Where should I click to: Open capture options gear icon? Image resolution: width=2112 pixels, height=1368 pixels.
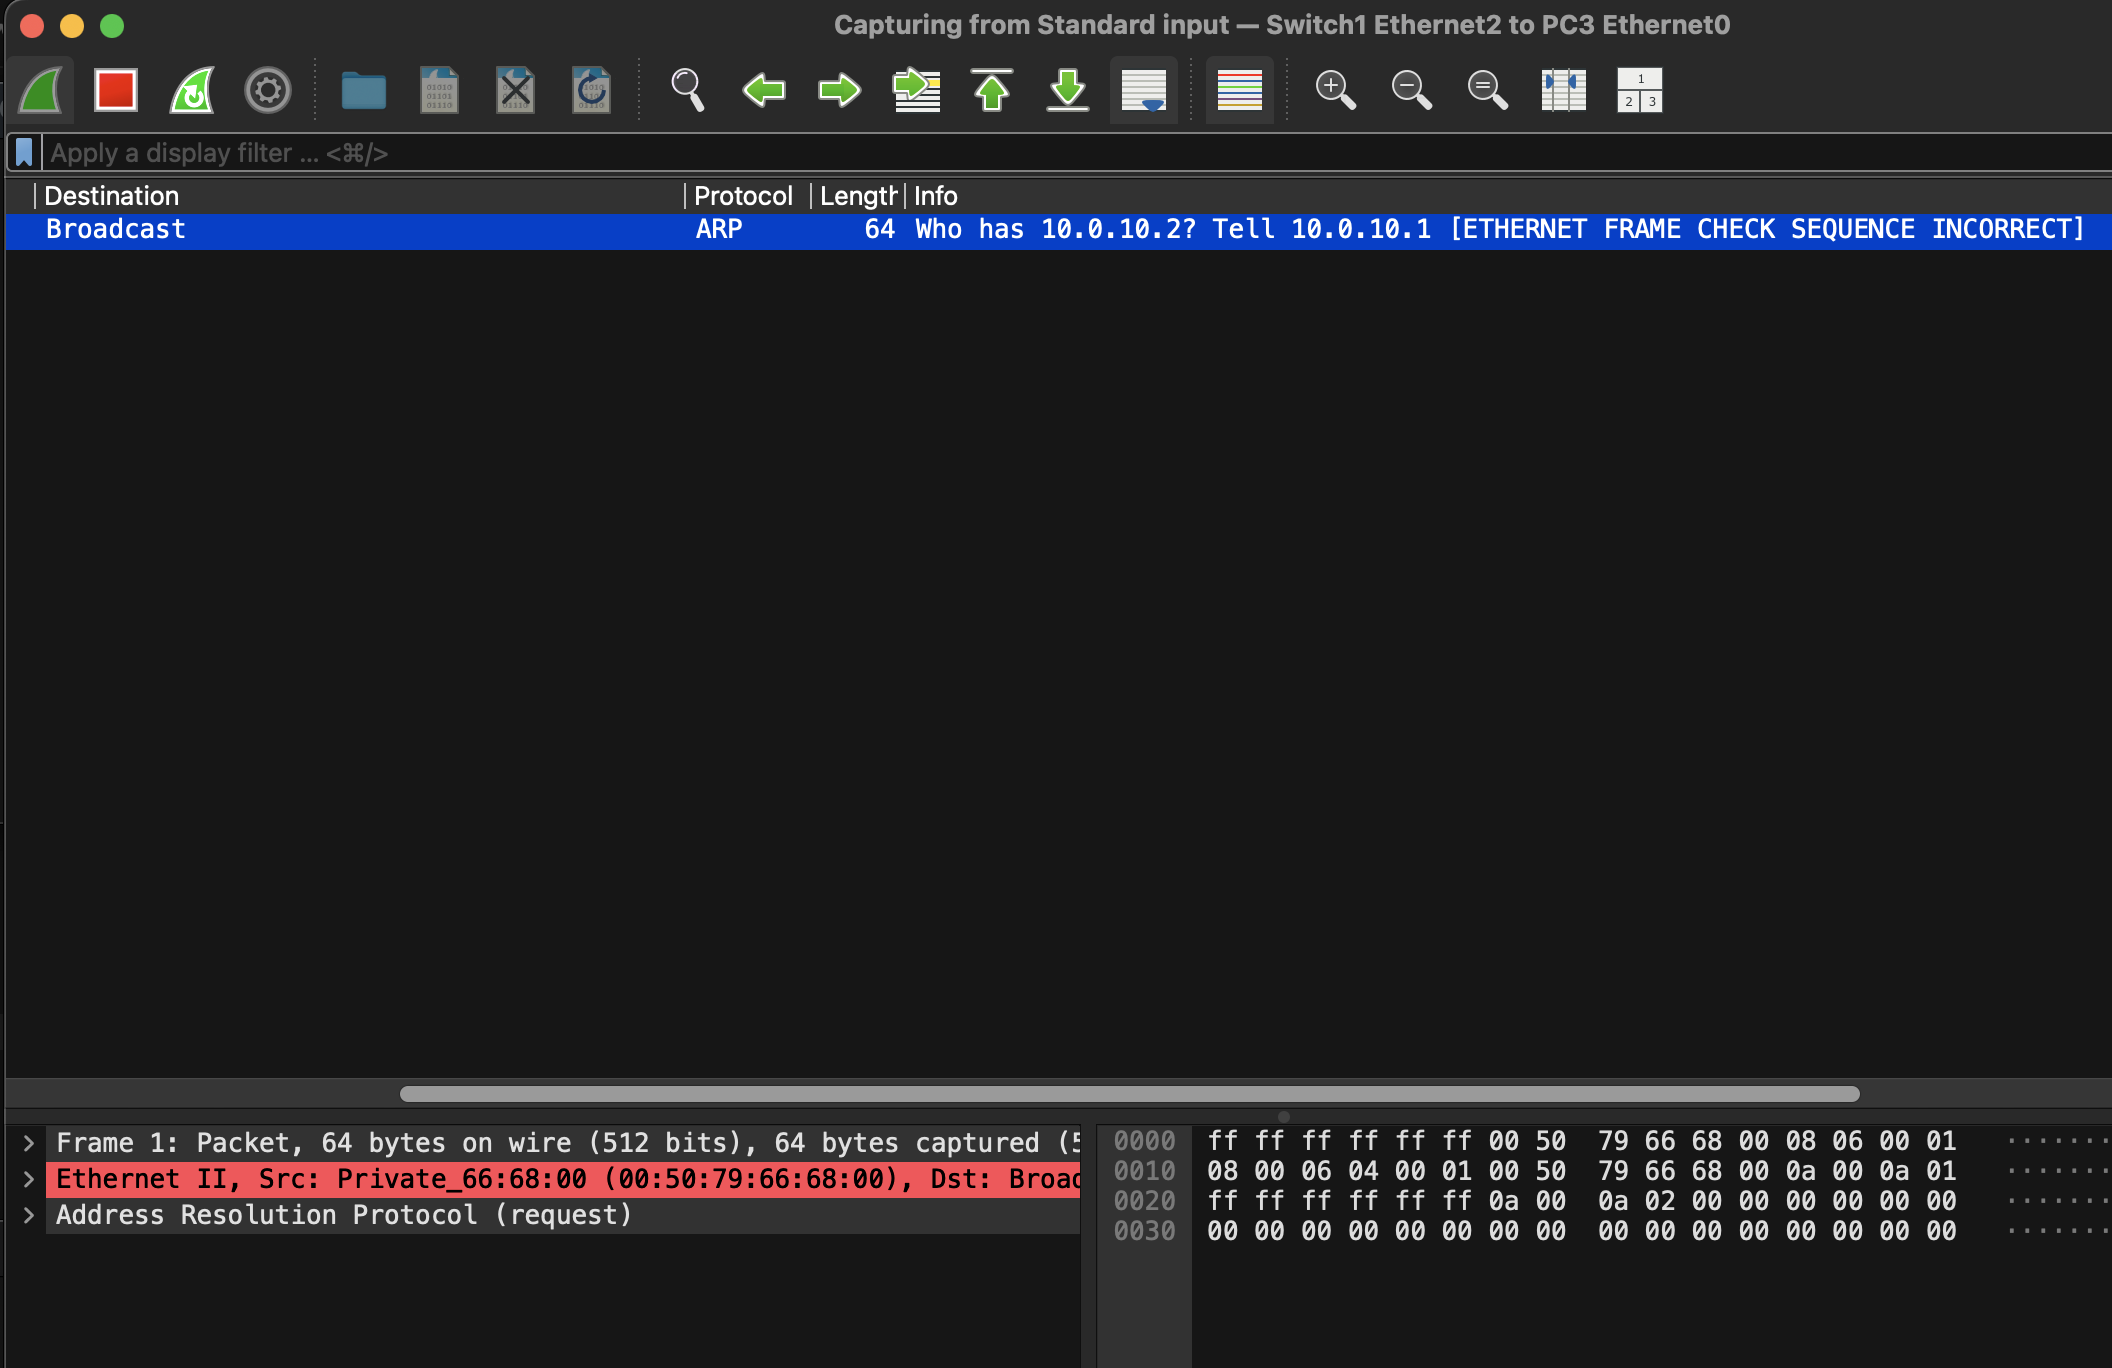click(x=268, y=91)
